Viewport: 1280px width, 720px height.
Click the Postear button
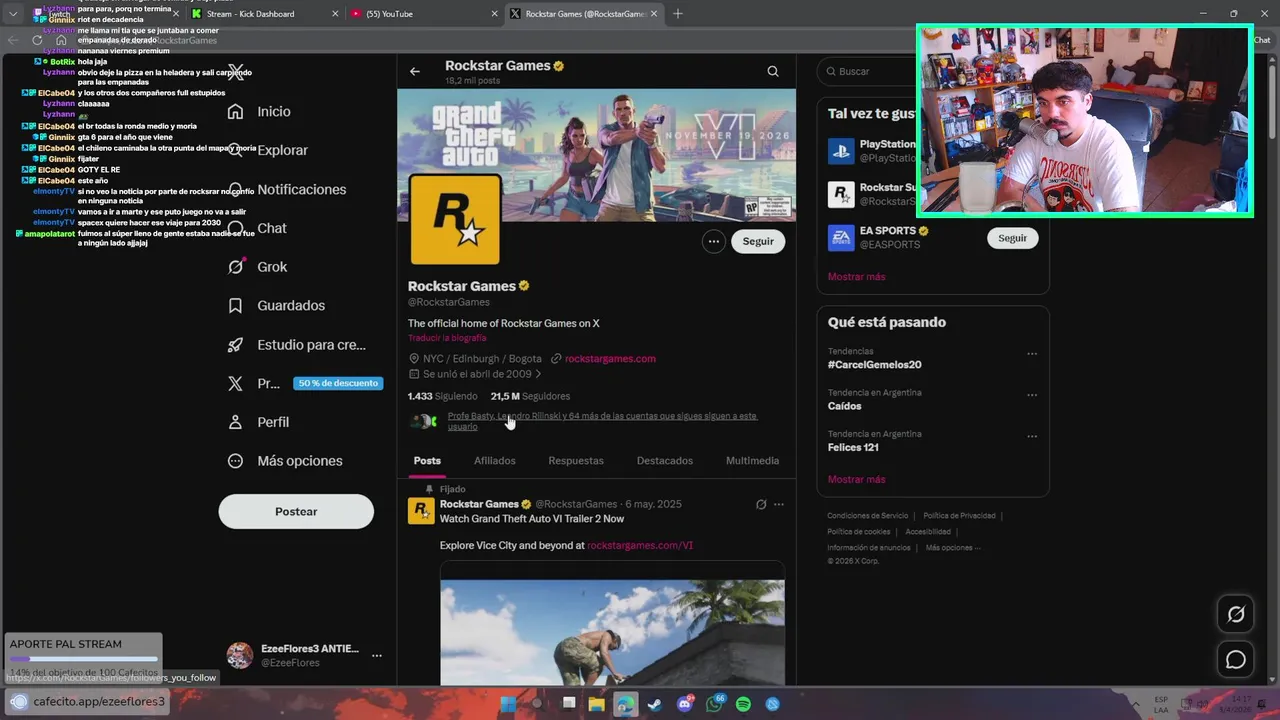pyautogui.click(x=296, y=511)
